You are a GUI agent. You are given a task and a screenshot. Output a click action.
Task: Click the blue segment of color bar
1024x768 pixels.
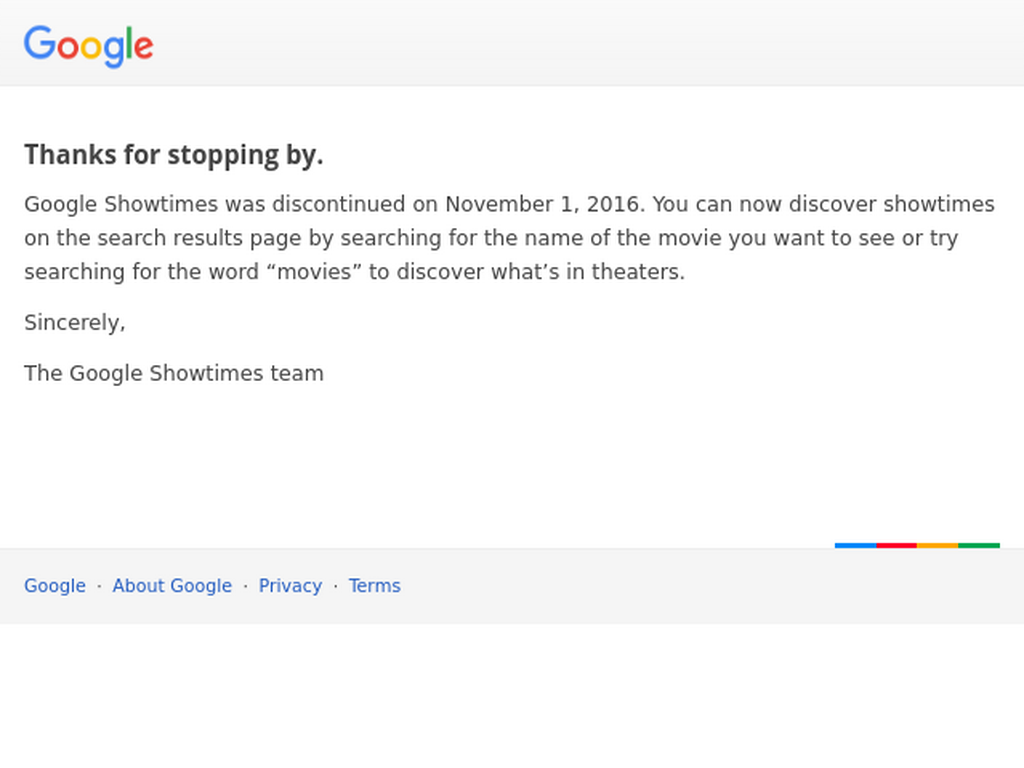[x=856, y=545]
